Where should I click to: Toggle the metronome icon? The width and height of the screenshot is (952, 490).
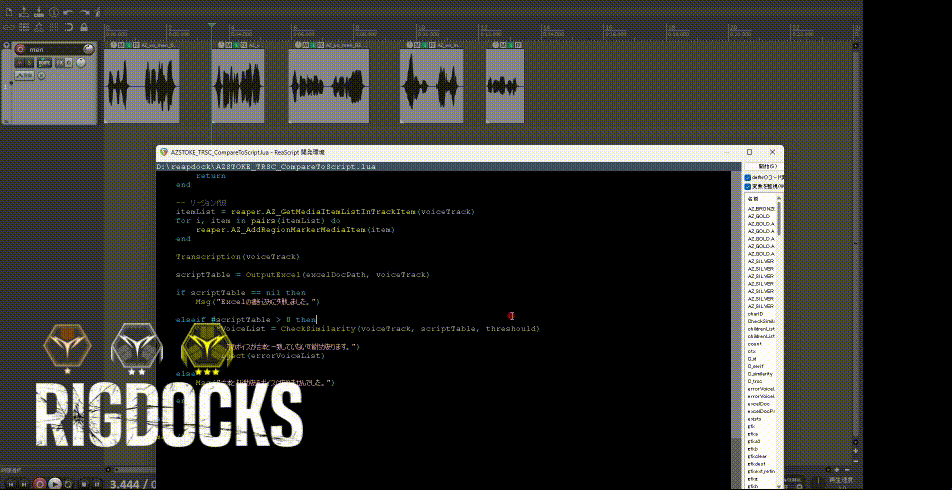click(x=98, y=12)
